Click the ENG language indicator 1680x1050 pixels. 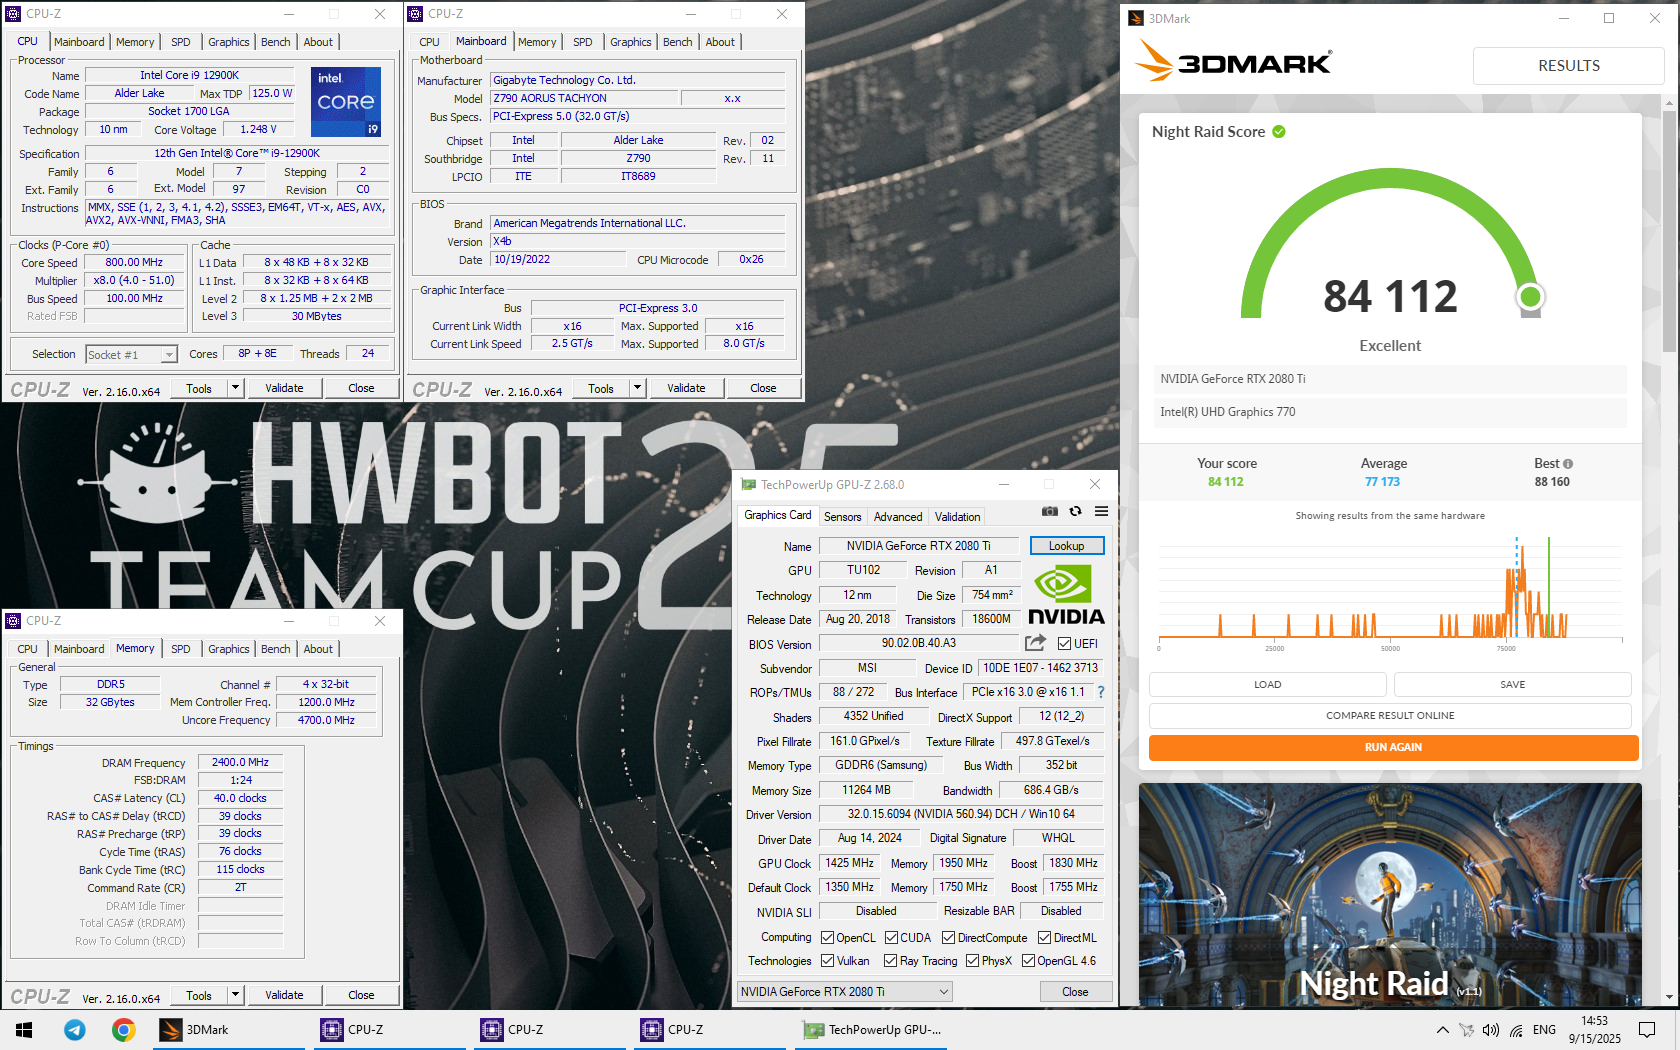click(1544, 1030)
